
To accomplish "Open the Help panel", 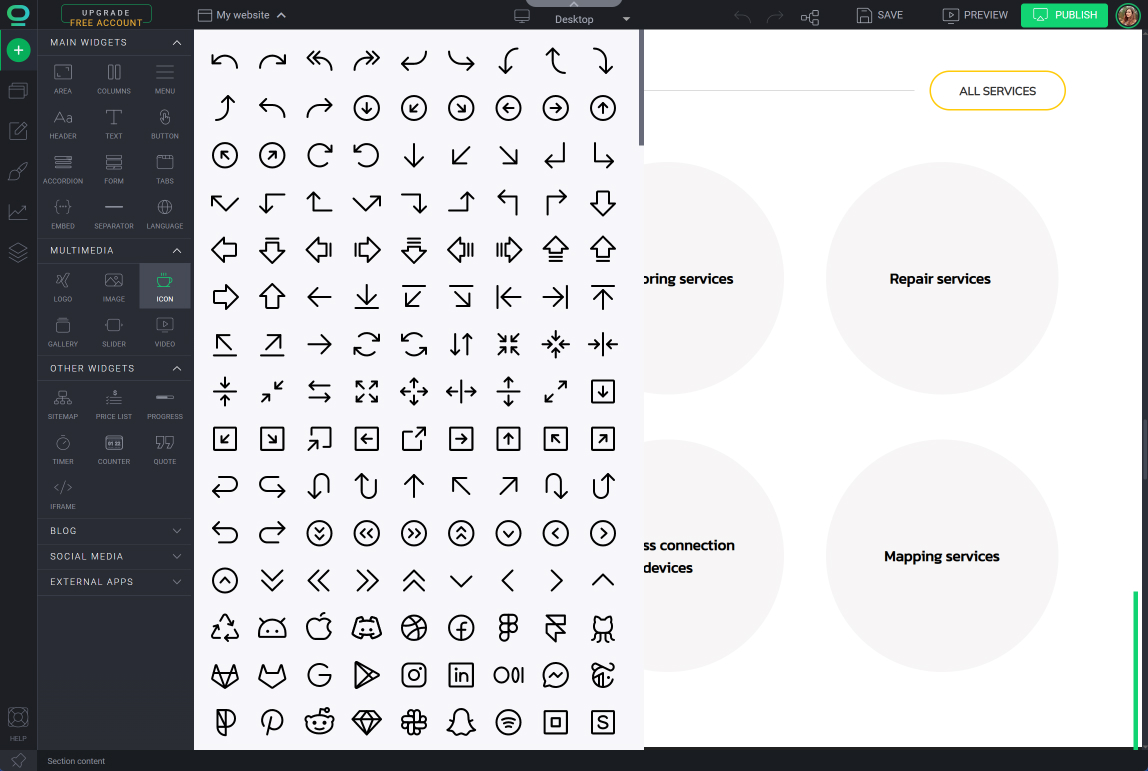I will [18, 724].
